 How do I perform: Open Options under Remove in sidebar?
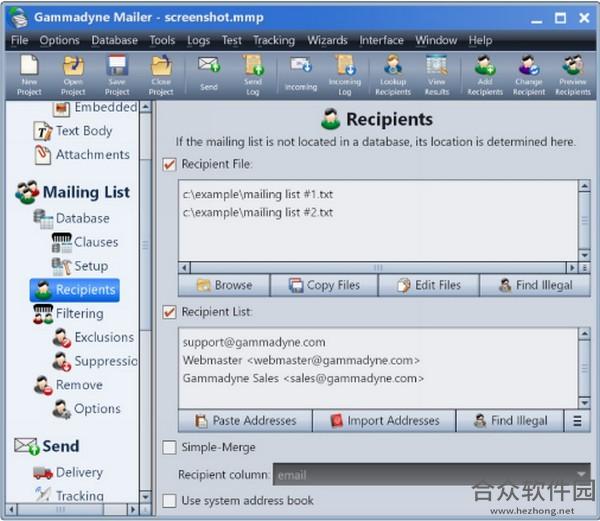tap(86, 409)
